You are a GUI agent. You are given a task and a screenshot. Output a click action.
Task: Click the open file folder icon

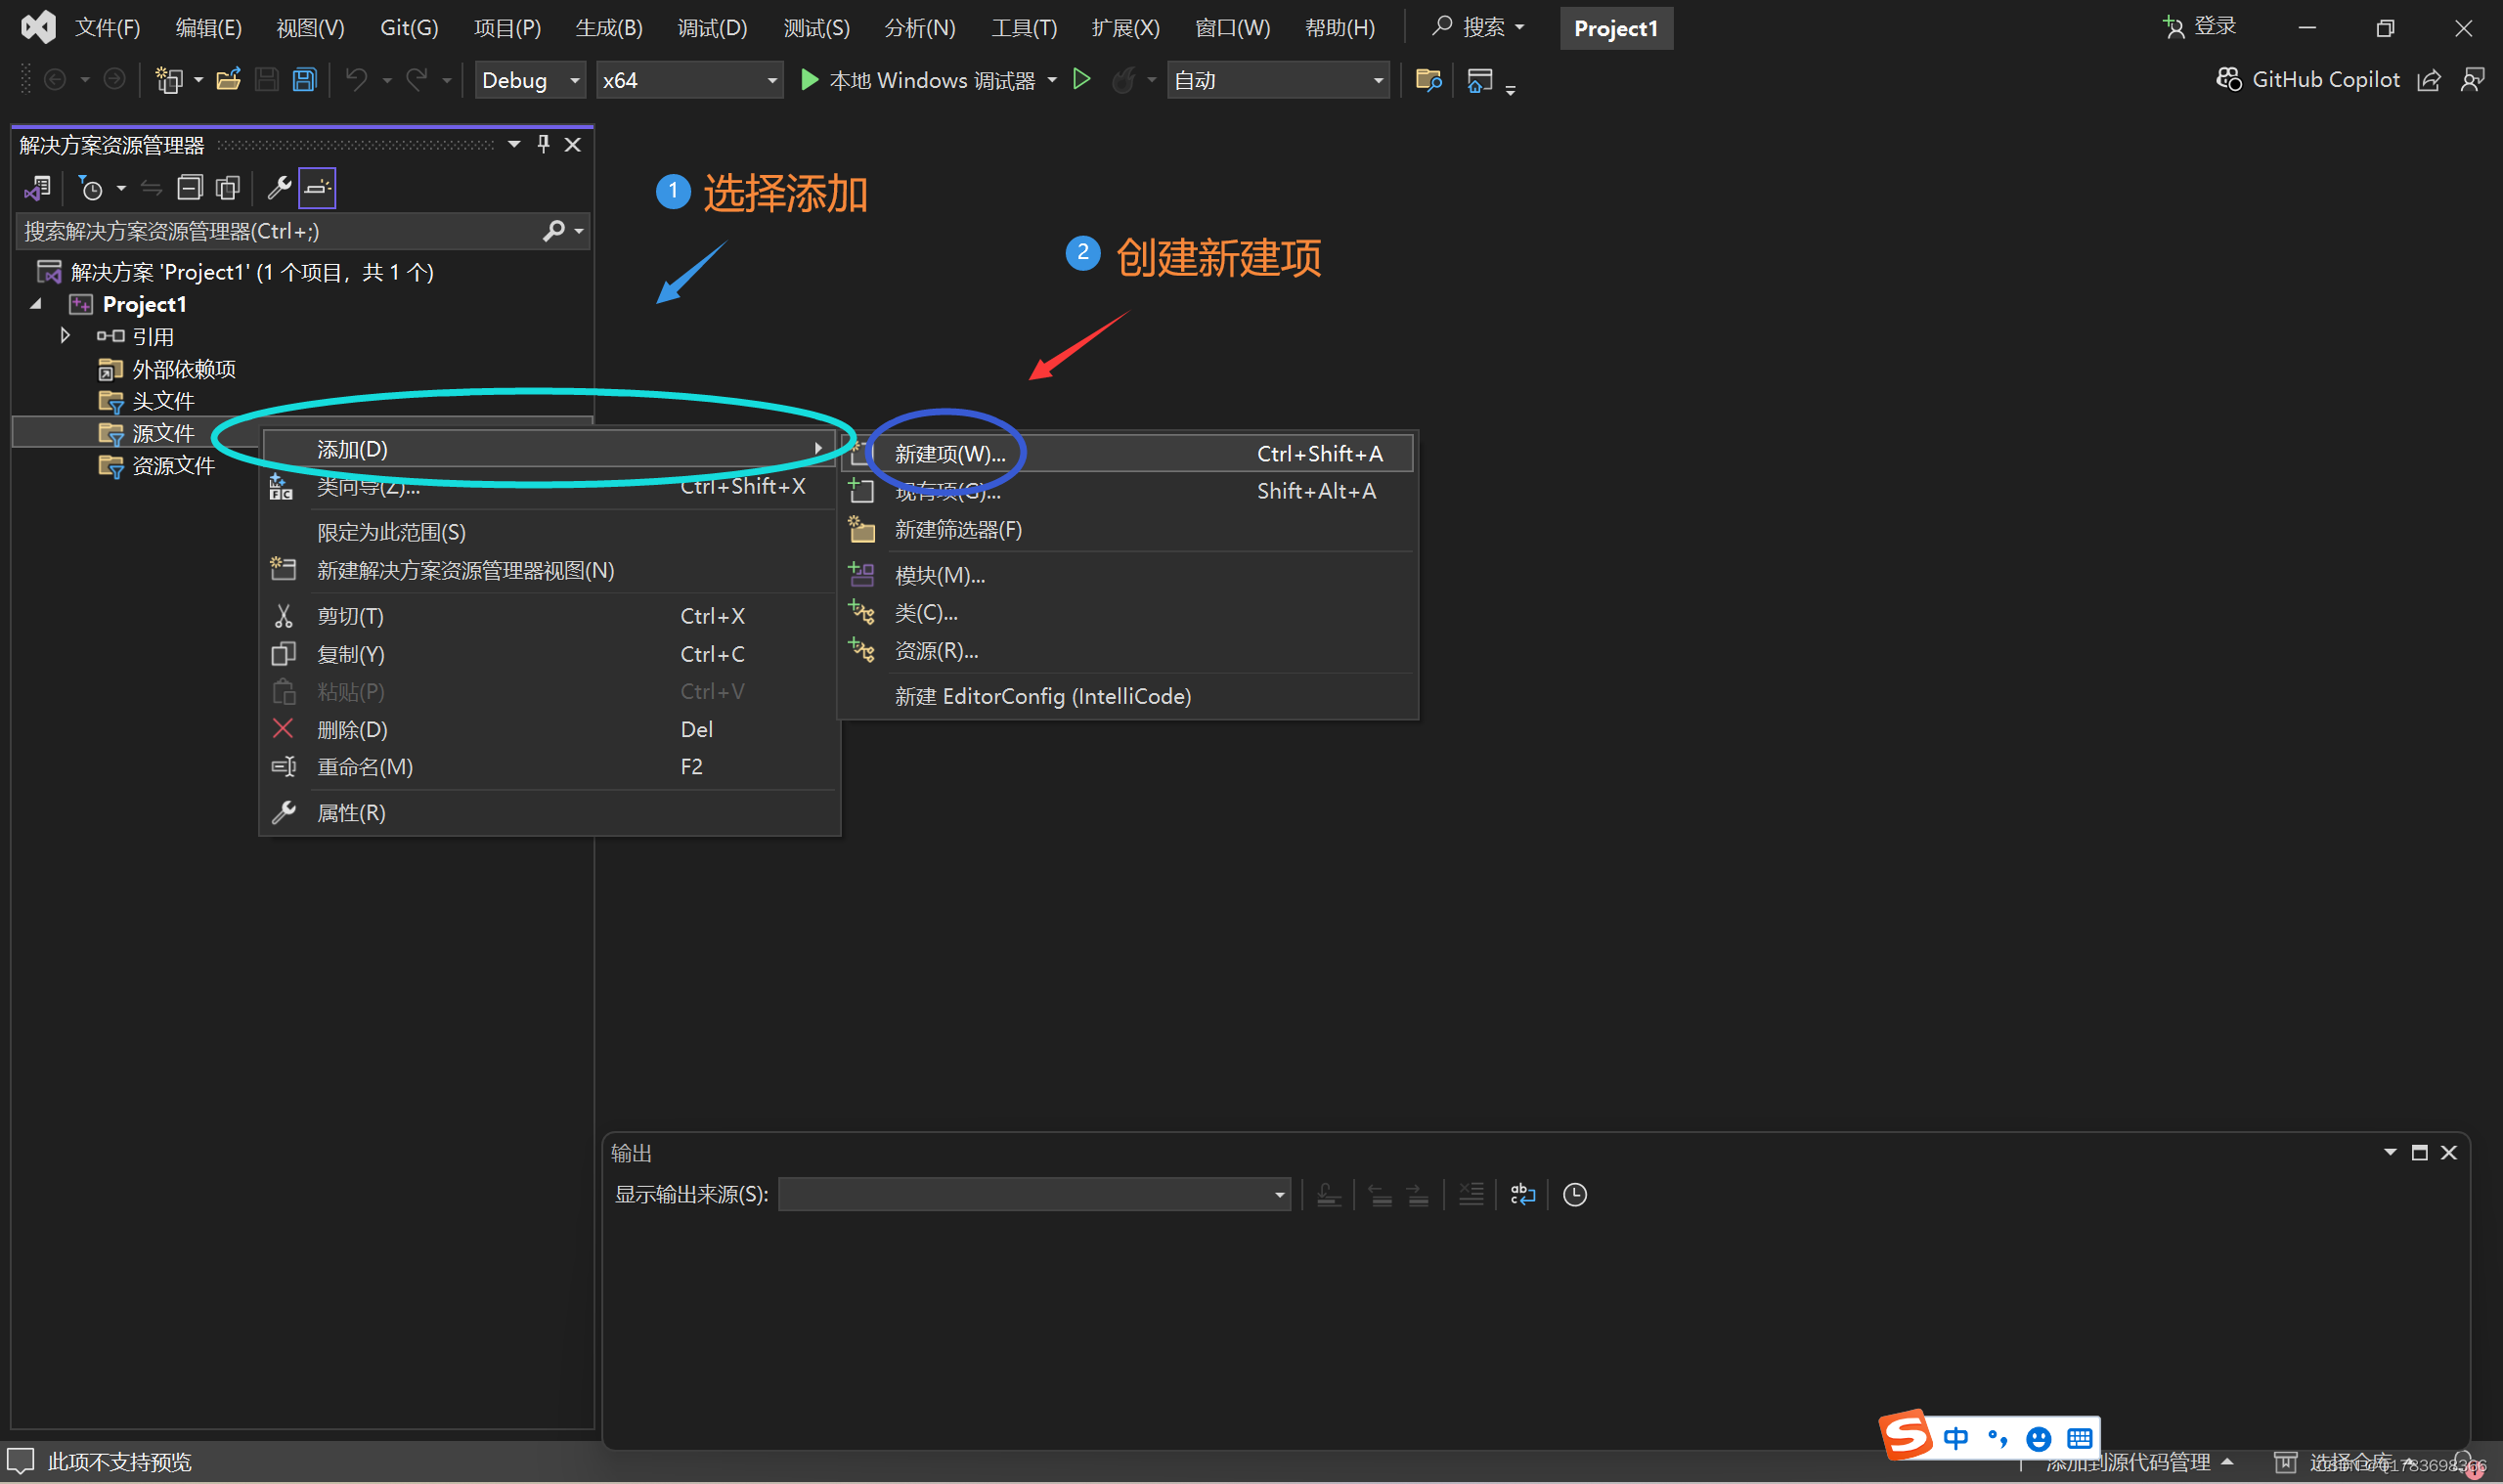[229, 79]
